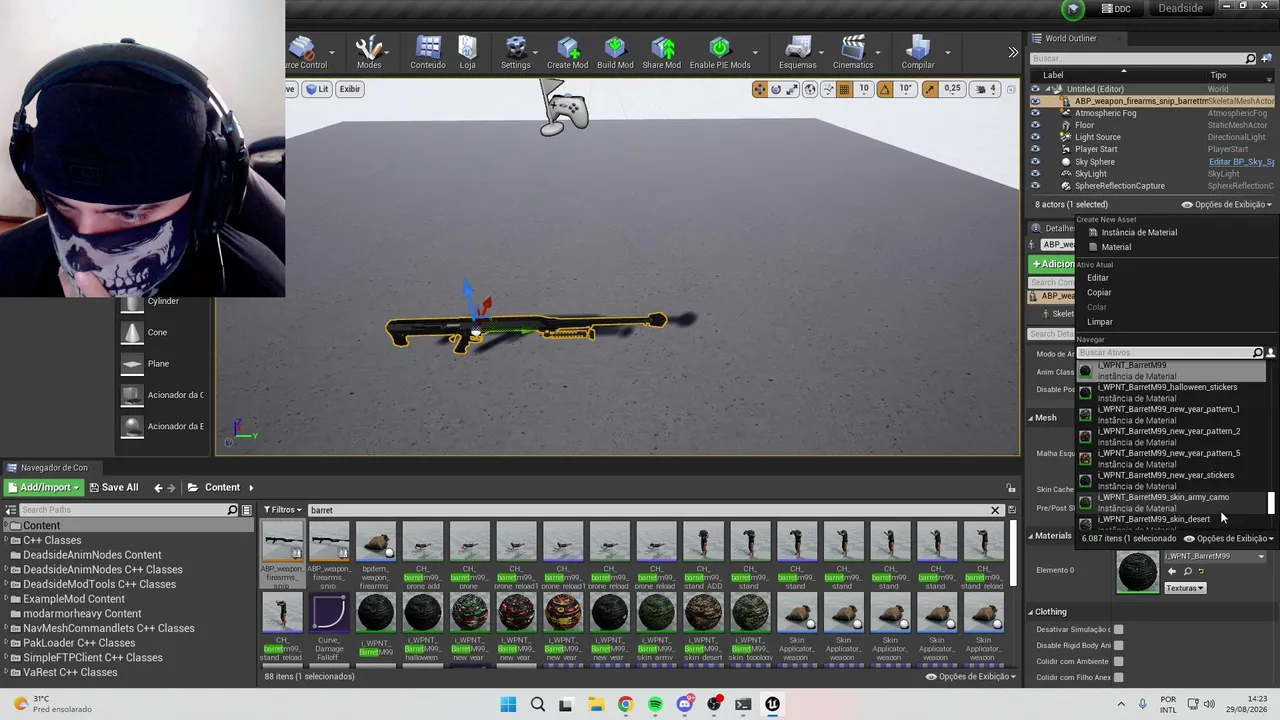Save the current content search as a collection
This screenshot has width=1280, height=720.
[1012, 510]
